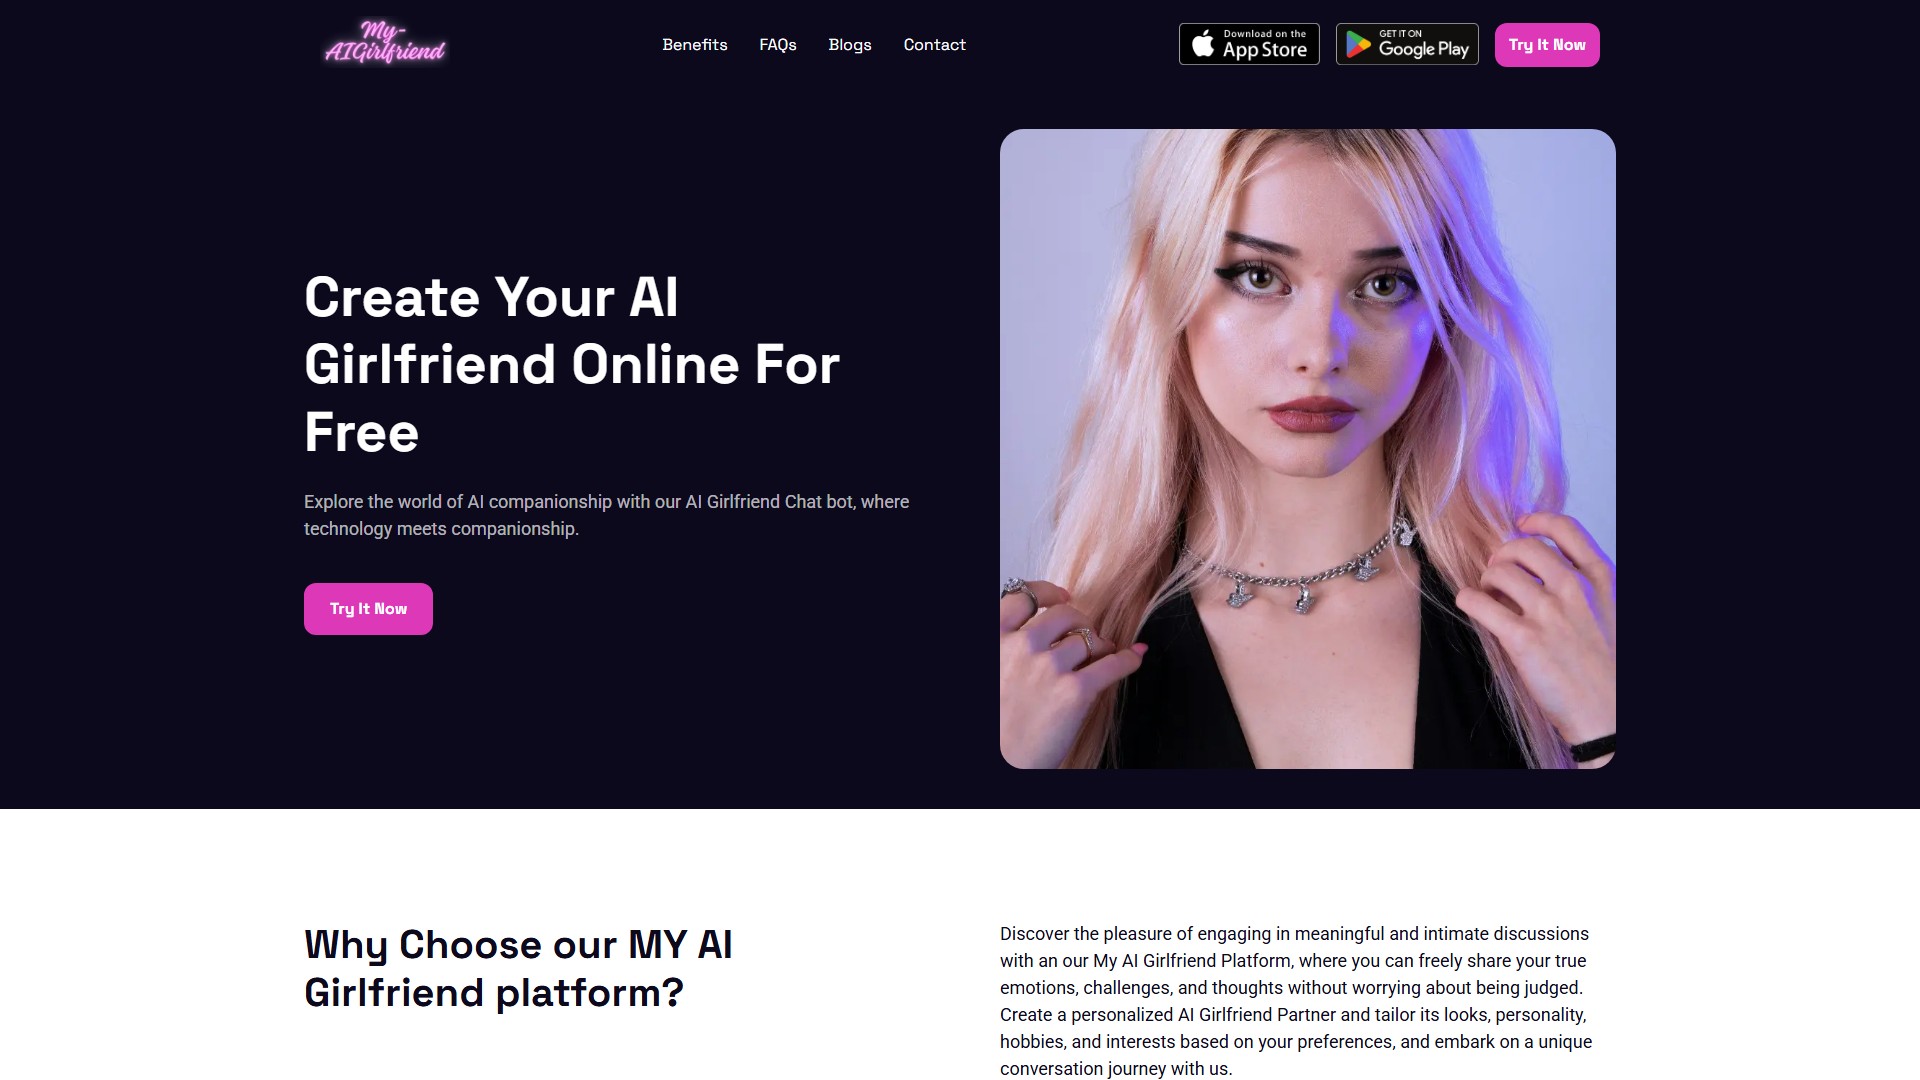Image resolution: width=1920 pixels, height=1080 pixels.
Task: Click the 'Create Your AI' headline line
Action: [x=491, y=297]
